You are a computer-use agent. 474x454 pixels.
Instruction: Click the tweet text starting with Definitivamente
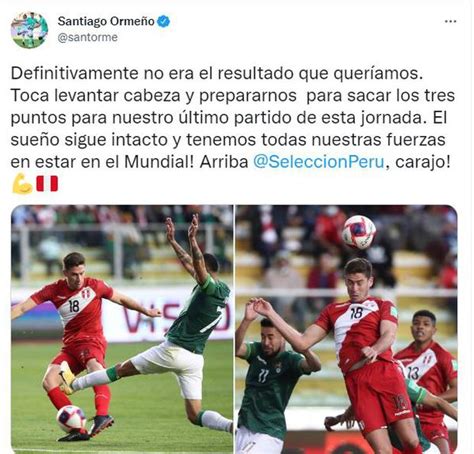pyautogui.click(x=233, y=118)
